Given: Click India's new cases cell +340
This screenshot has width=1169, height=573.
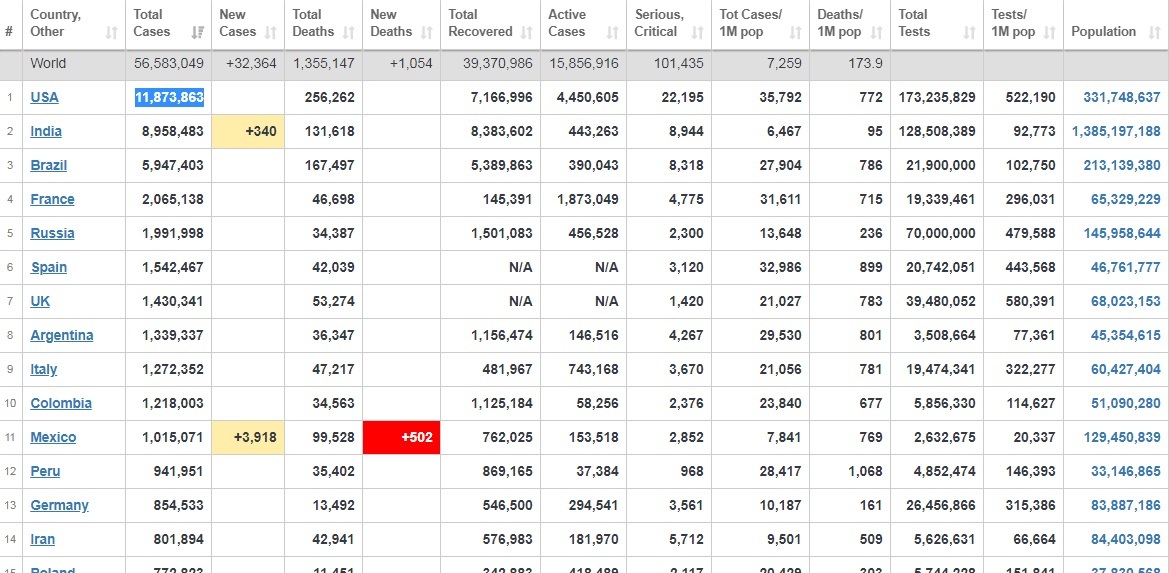Looking at the screenshot, I should (x=248, y=131).
